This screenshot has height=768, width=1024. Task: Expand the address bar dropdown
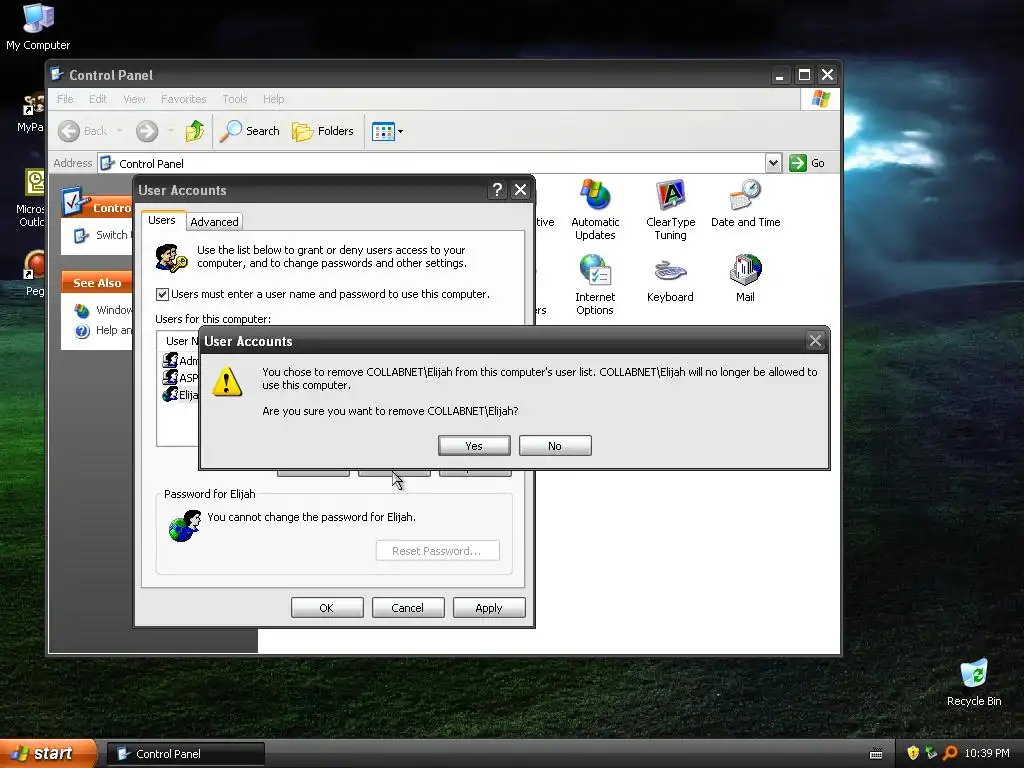click(773, 163)
